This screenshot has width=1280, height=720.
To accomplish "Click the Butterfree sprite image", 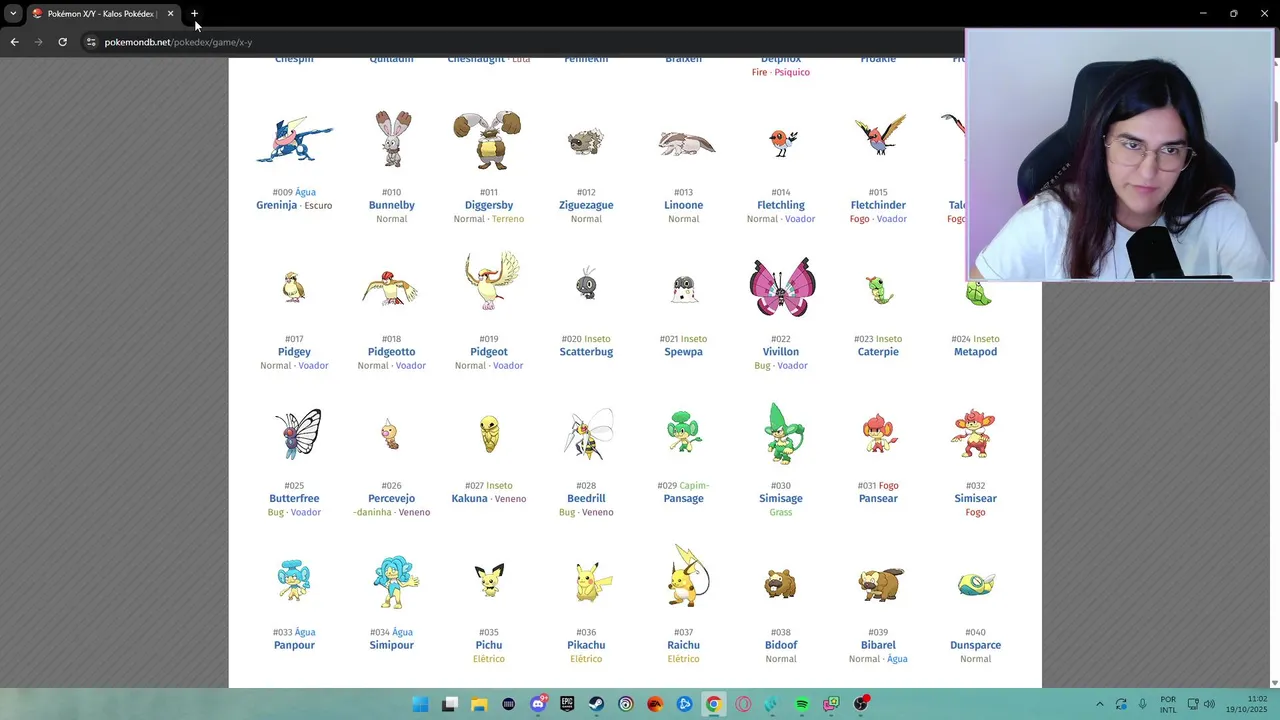I will 298,433.
